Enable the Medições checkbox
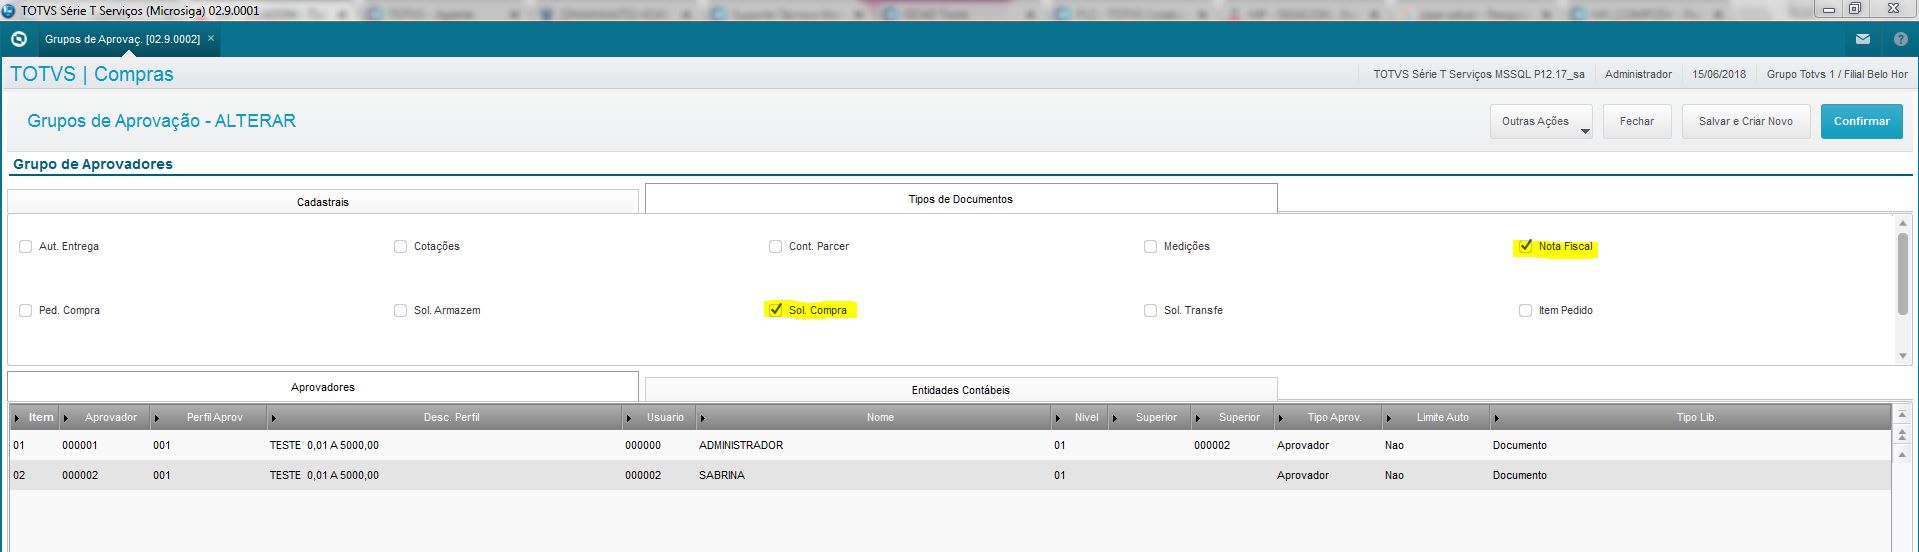The image size is (1919, 552). [1151, 246]
